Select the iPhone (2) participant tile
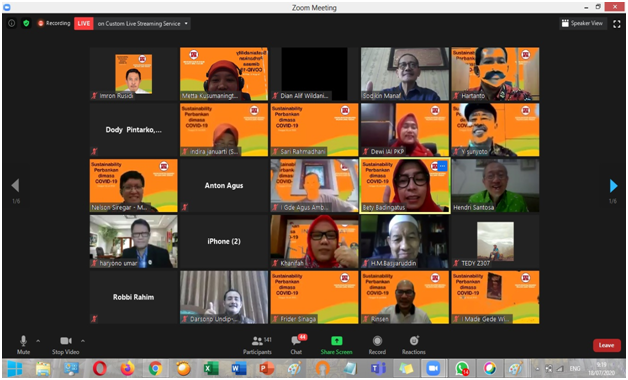628x380 pixels. pos(224,241)
